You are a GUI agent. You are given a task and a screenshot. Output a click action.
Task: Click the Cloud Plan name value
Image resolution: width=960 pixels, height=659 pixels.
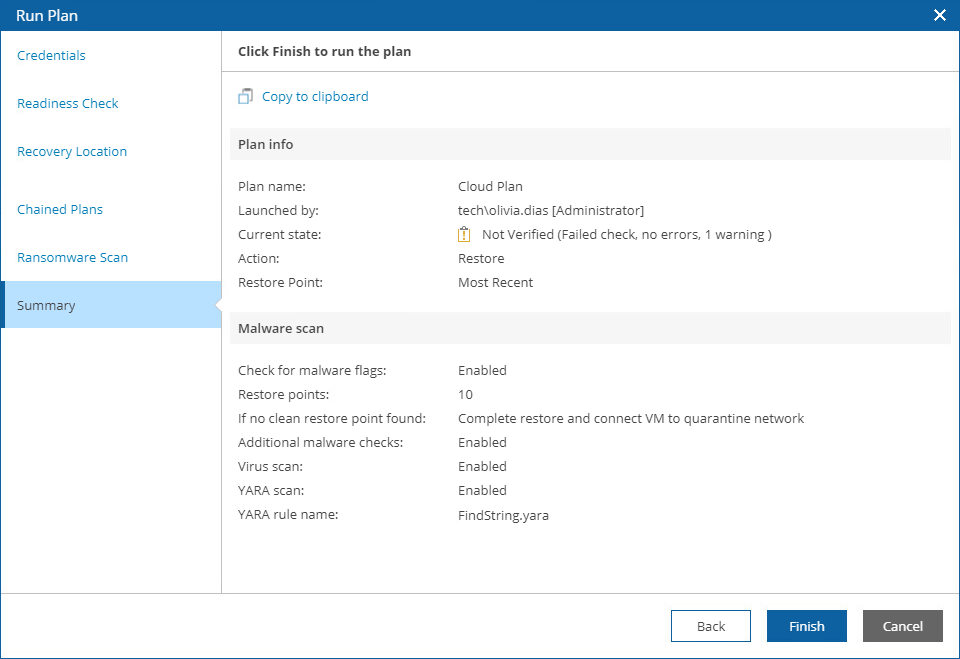pos(490,187)
